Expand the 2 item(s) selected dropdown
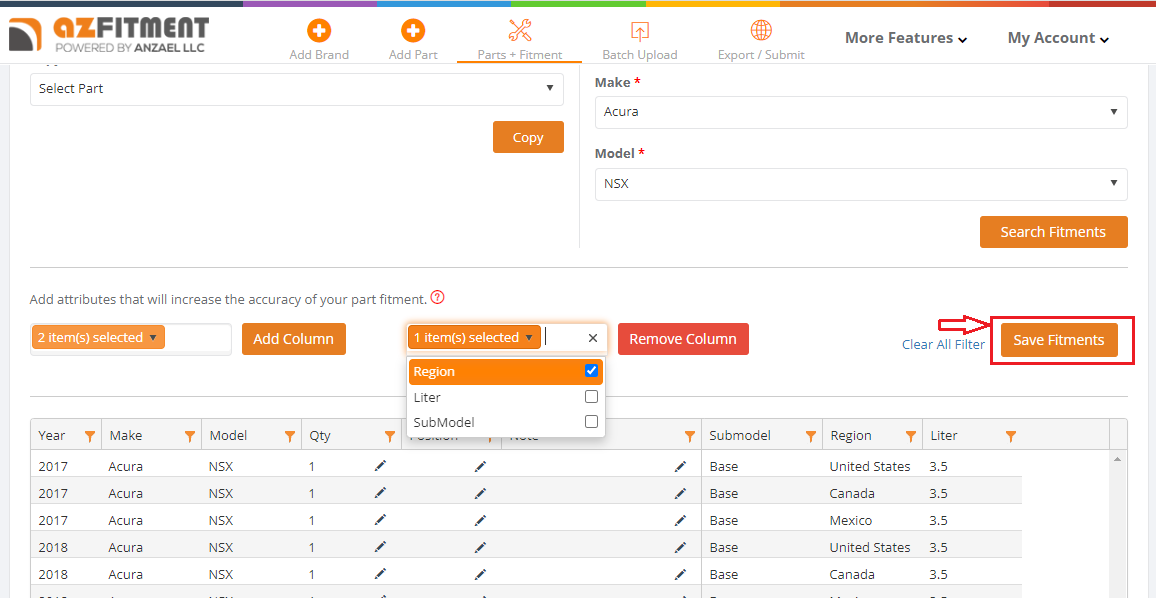The height and width of the screenshot is (598, 1156). pyautogui.click(x=98, y=338)
